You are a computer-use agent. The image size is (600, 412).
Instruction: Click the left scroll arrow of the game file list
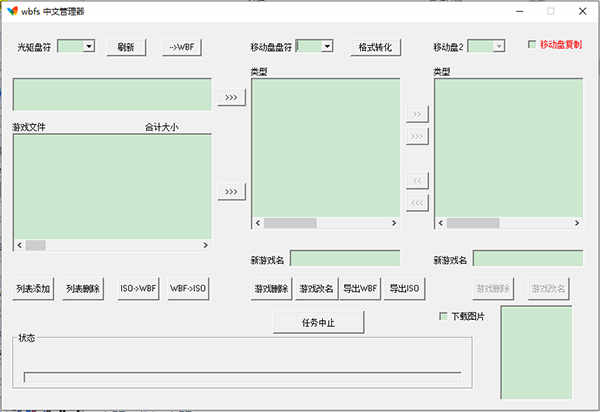coord(20,245)
